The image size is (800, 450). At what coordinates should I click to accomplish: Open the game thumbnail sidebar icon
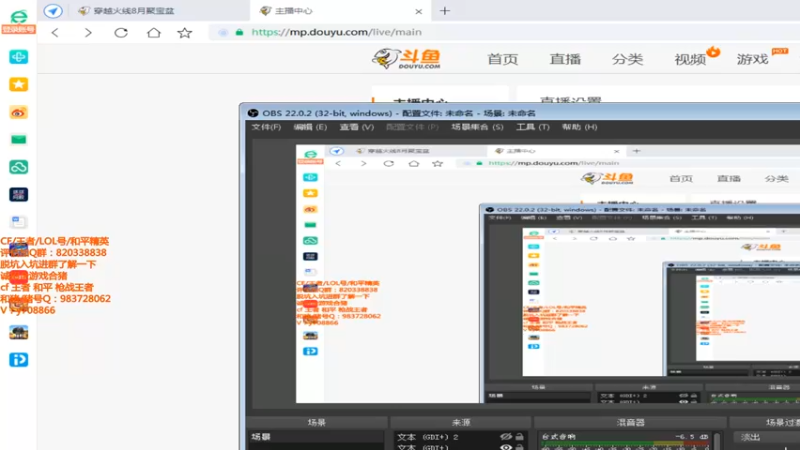click(18, 332)
